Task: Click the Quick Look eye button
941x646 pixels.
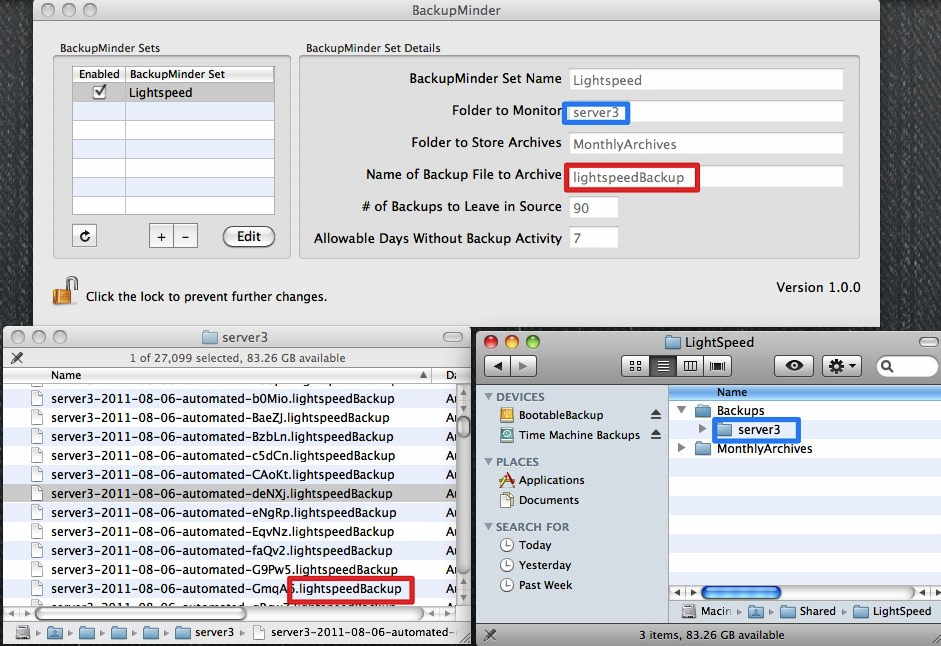Action: (x=794, y=366)
